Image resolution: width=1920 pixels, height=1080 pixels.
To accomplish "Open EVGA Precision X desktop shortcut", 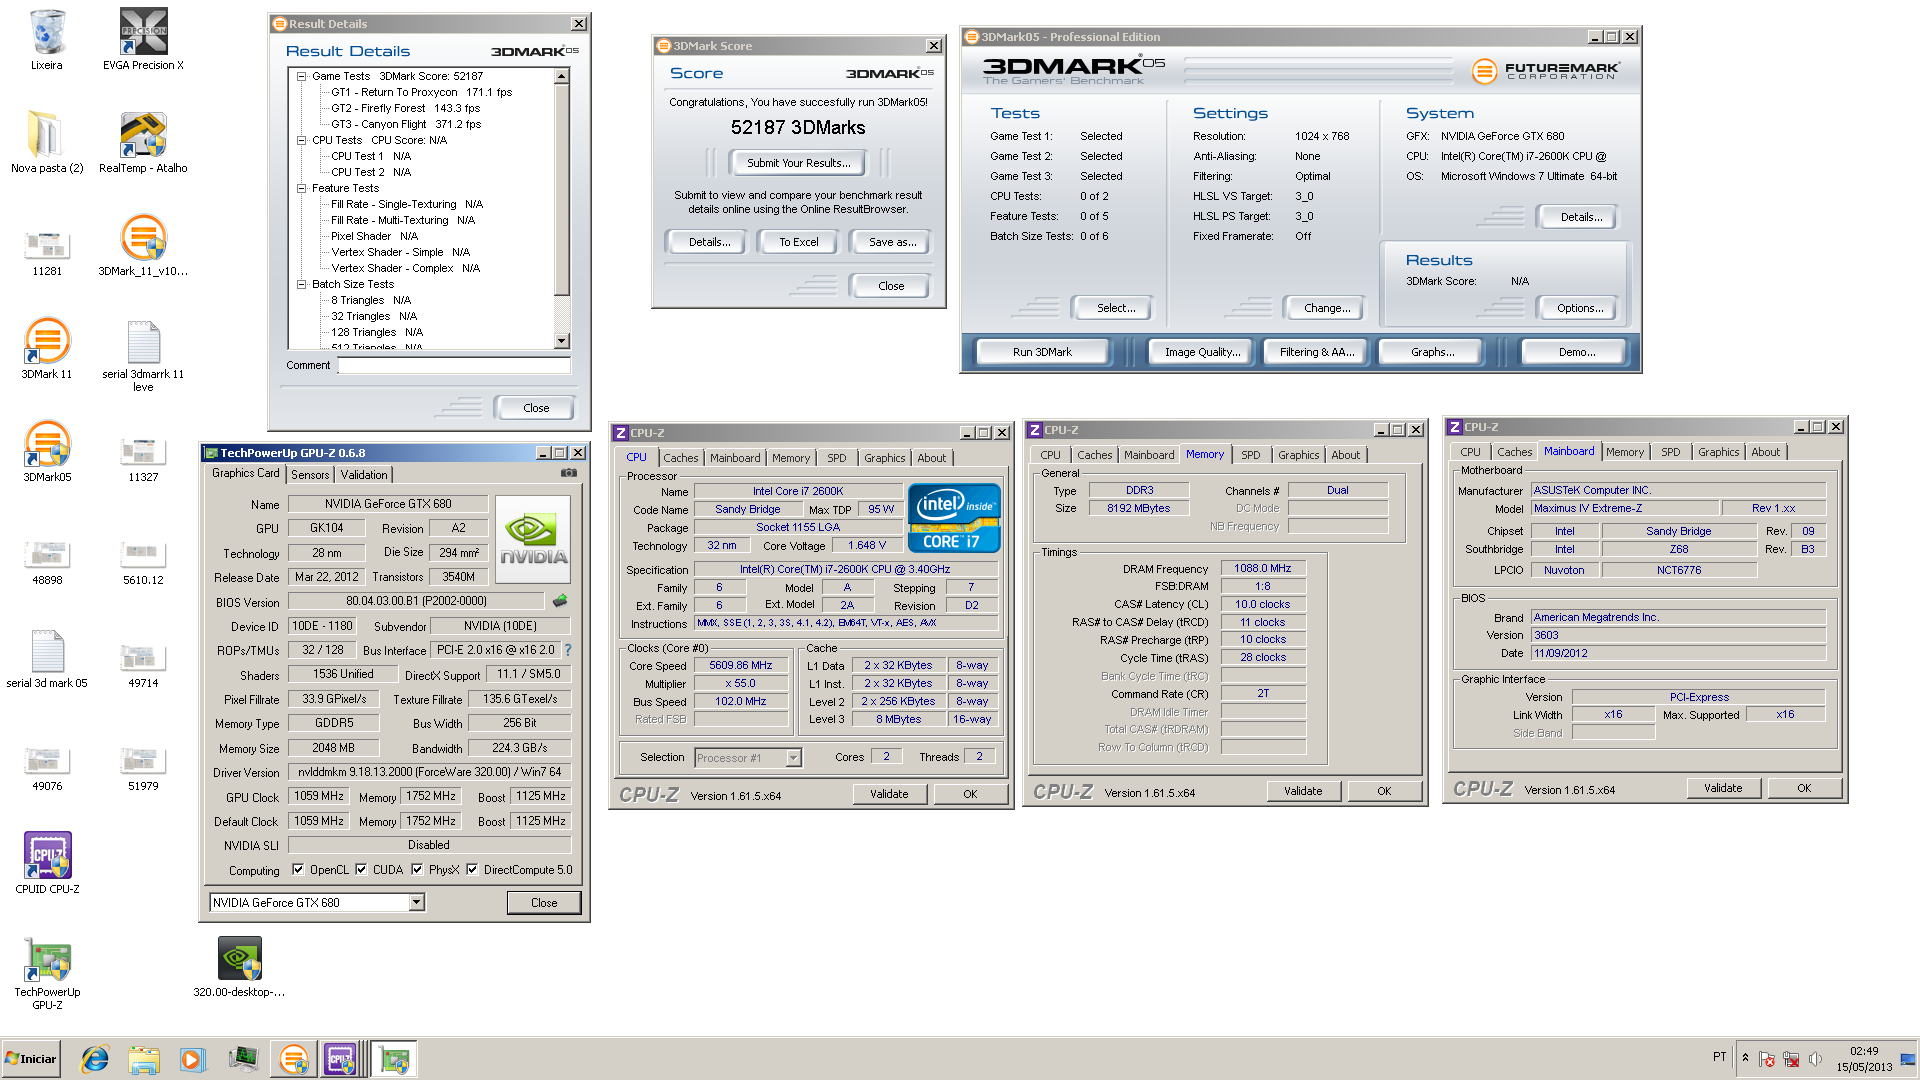I will tap(143, 40).
